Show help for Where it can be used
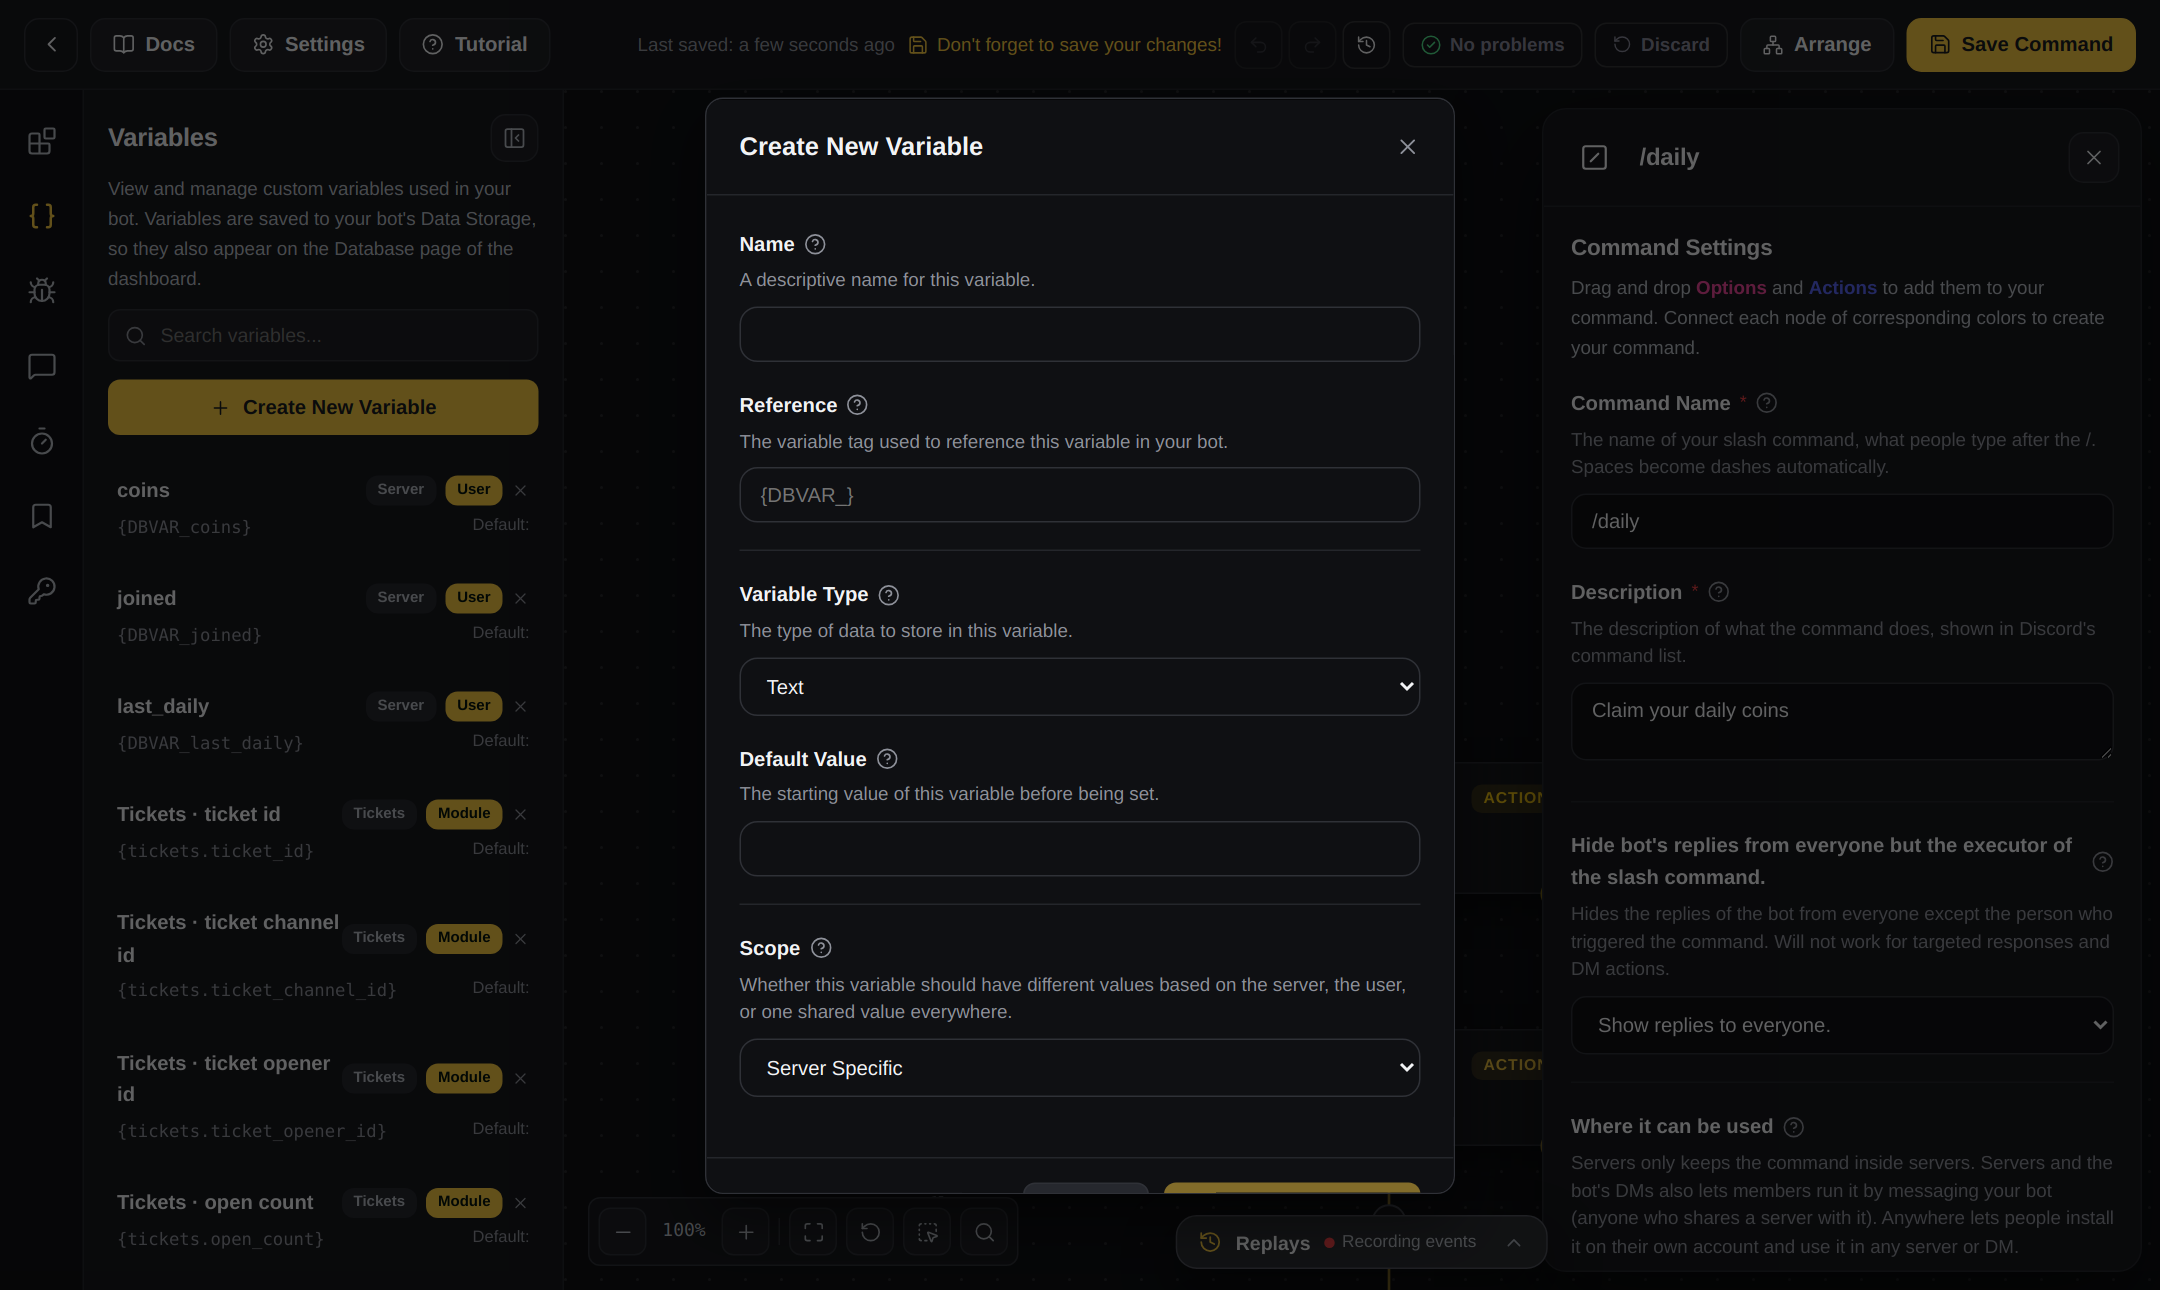 pyautogui.click(x=1794, y=1127)
